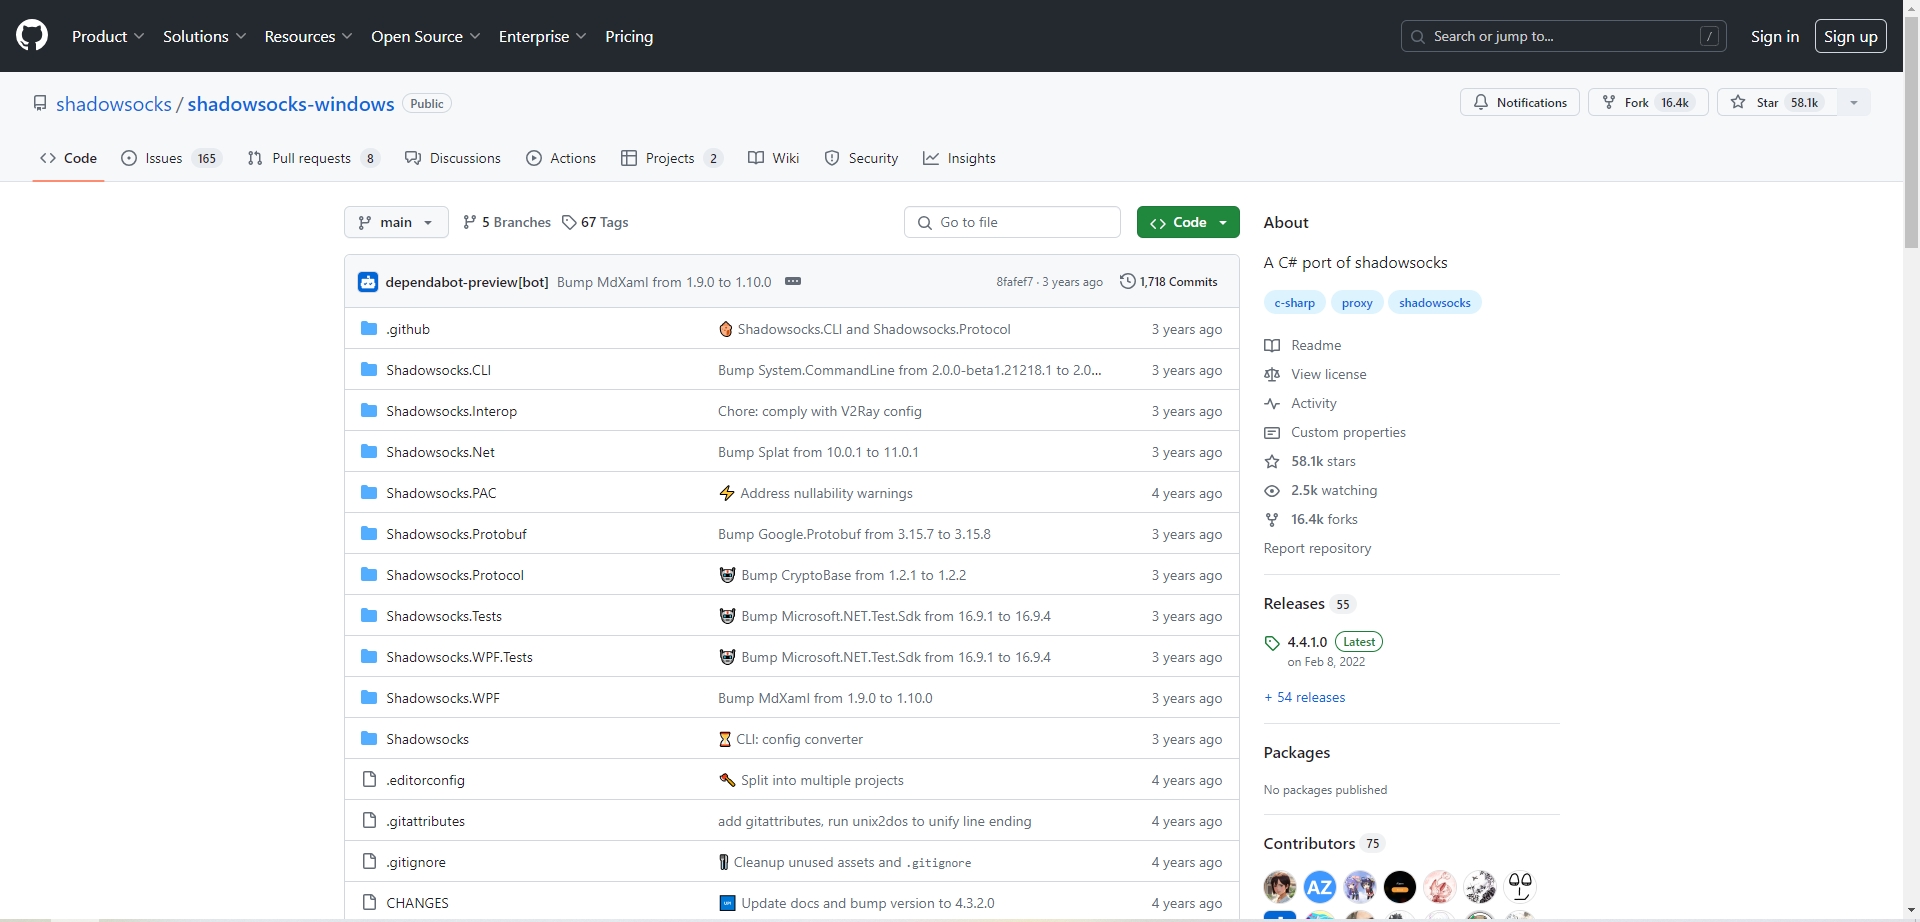Click View license
The width and height of the screenshot is (1920, 922).
click(1315, 374)
